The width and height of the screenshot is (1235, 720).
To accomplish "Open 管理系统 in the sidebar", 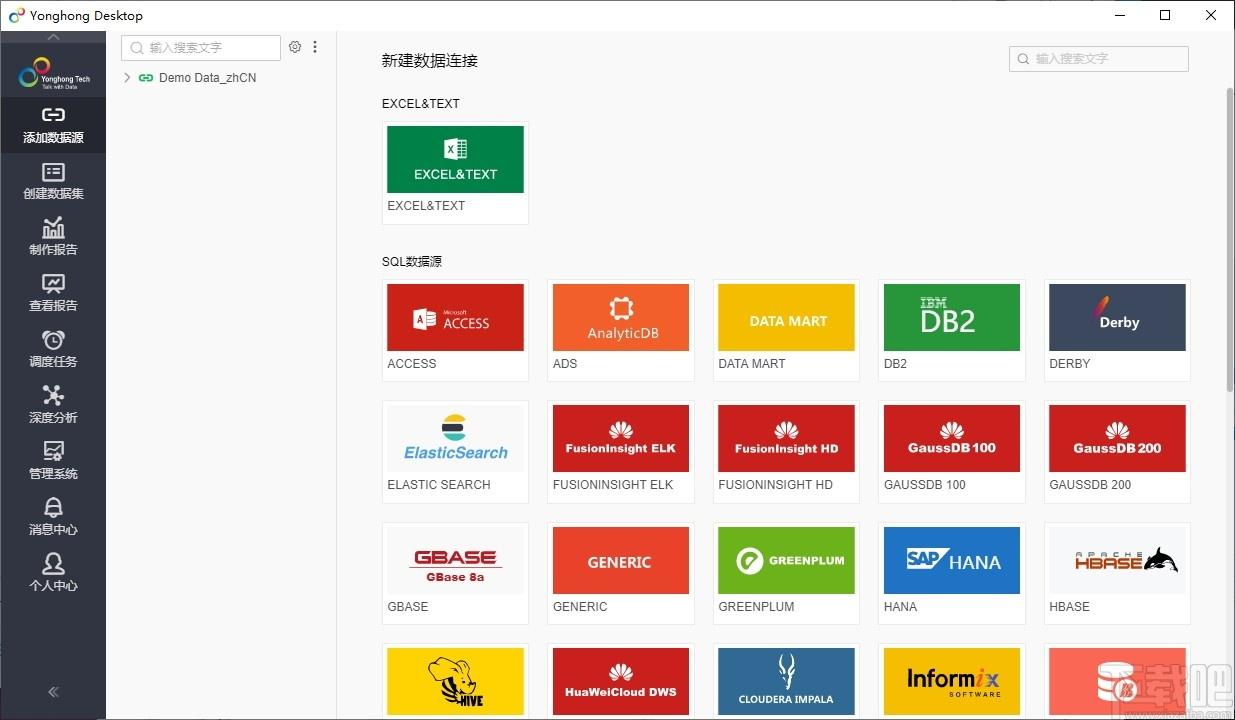I will tap(53, 461).
